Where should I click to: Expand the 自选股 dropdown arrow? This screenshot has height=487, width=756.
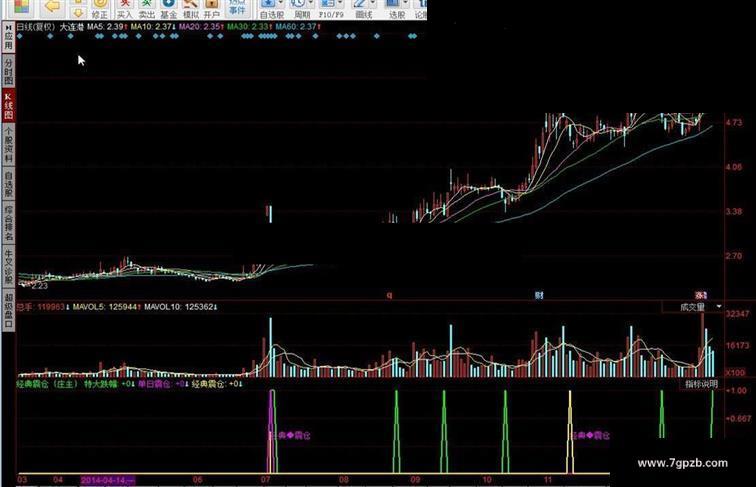pos(281,3)
